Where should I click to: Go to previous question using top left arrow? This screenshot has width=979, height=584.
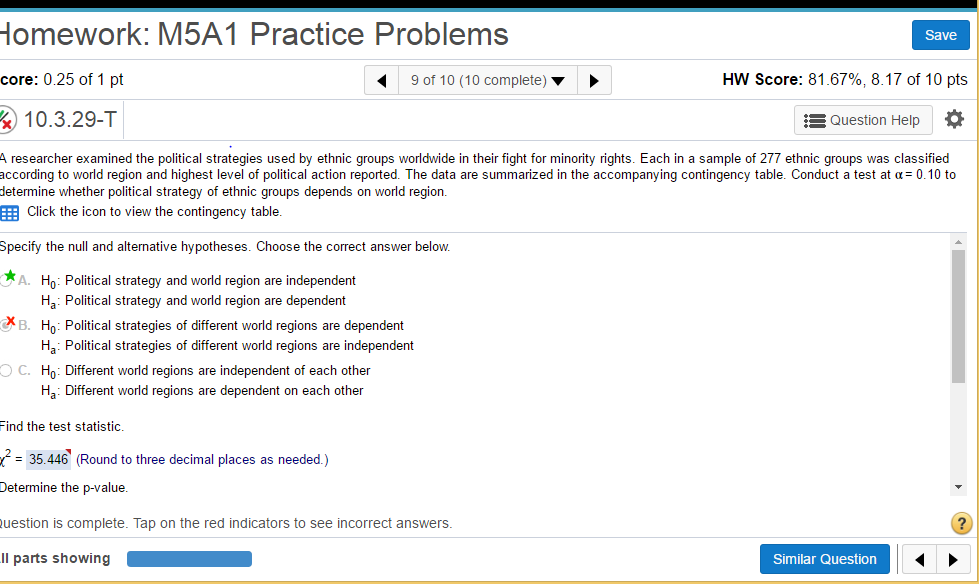[381, 80]
